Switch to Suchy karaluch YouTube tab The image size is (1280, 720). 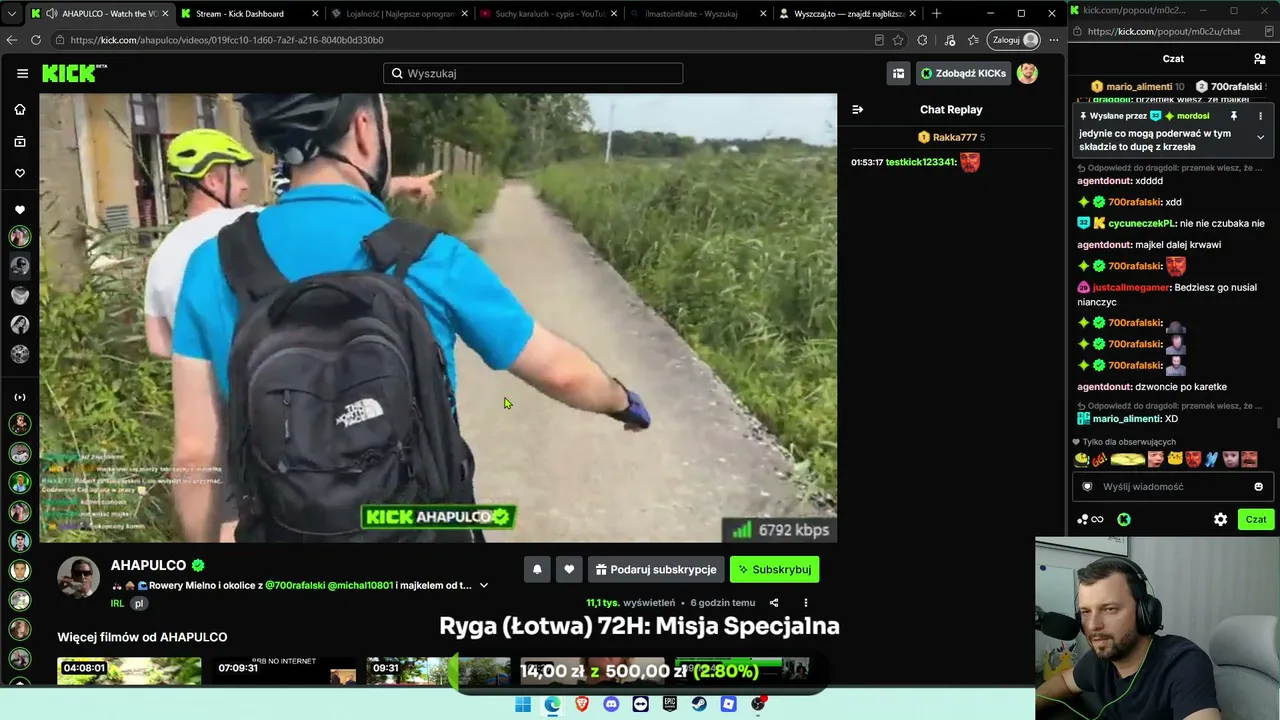pyautogui.click(x=550, y=14)
